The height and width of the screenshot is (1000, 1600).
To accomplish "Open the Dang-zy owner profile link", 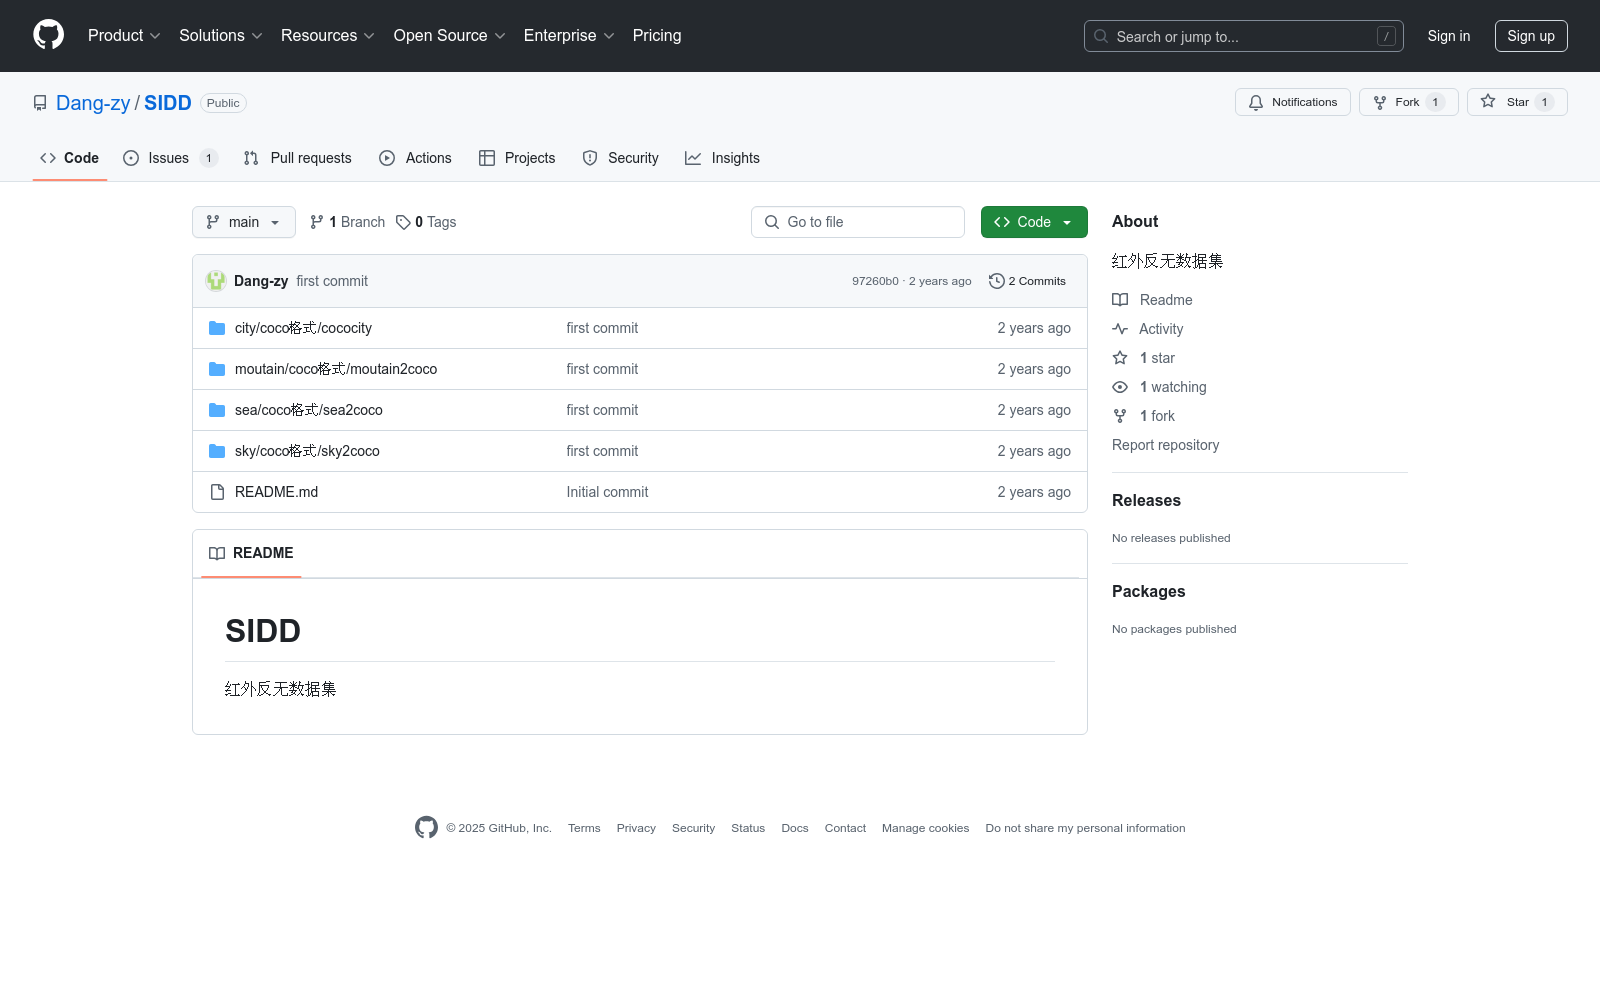I will [x=93, y=103].
